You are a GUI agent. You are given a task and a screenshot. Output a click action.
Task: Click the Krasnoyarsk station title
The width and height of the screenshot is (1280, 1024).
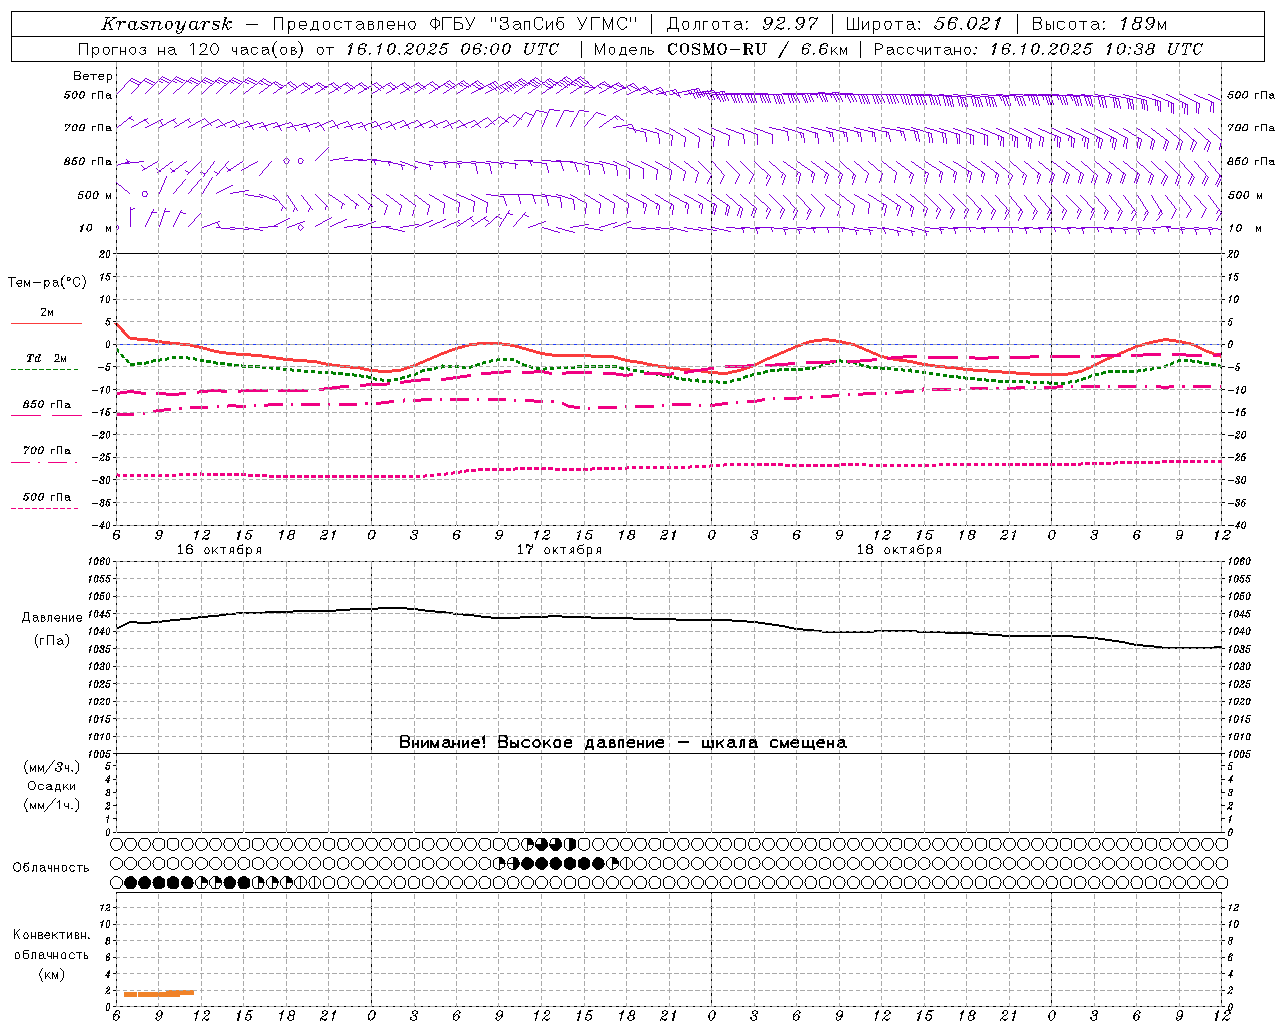166,24
